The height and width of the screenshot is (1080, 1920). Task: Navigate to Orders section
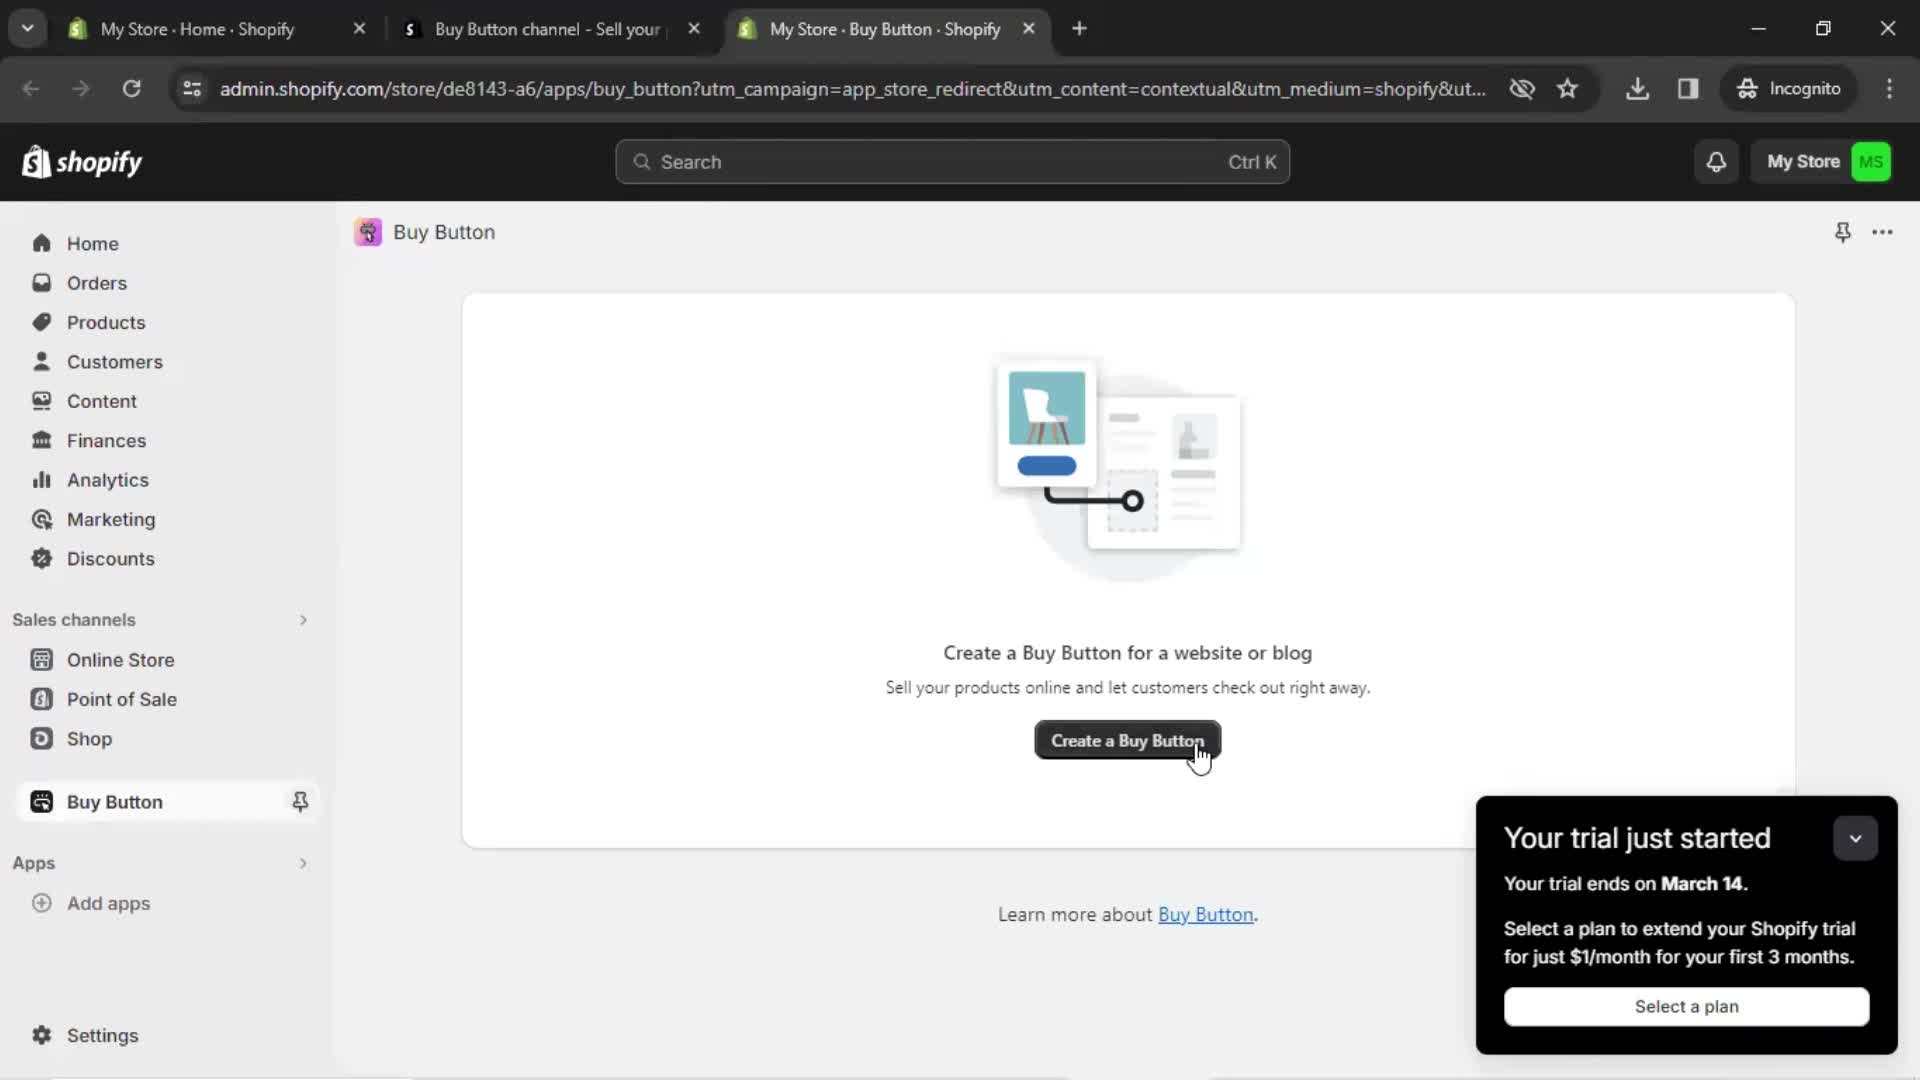pos(96,282)
